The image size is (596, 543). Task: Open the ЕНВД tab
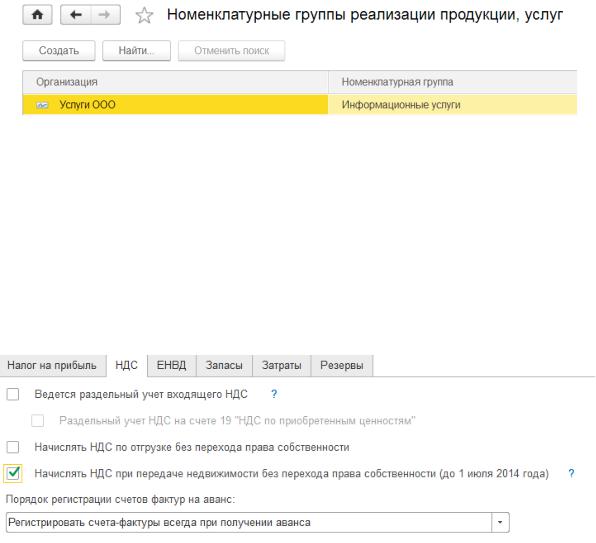point(171,366)
